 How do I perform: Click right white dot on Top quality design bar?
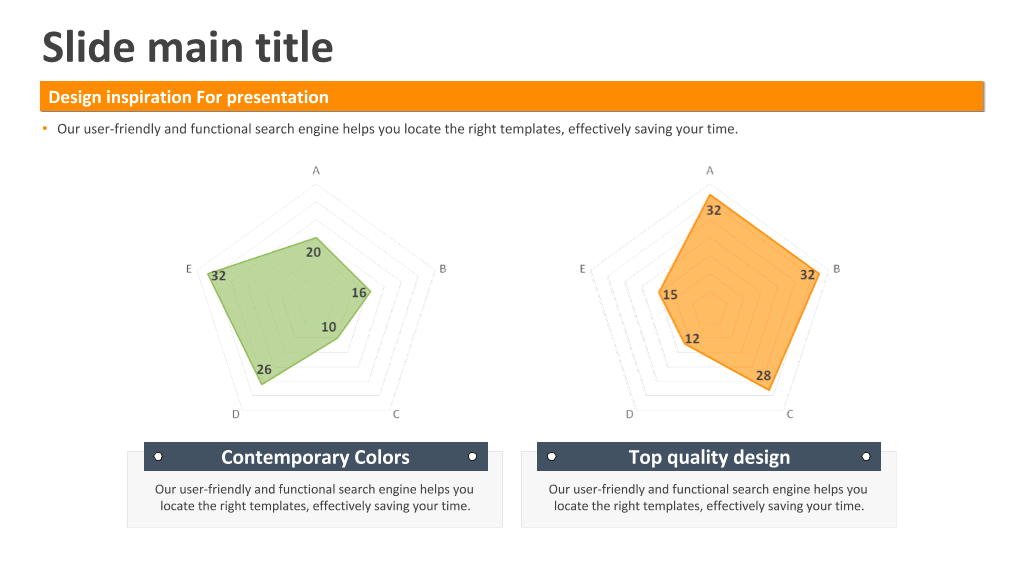pyautogui.click(x=866, y=456)
